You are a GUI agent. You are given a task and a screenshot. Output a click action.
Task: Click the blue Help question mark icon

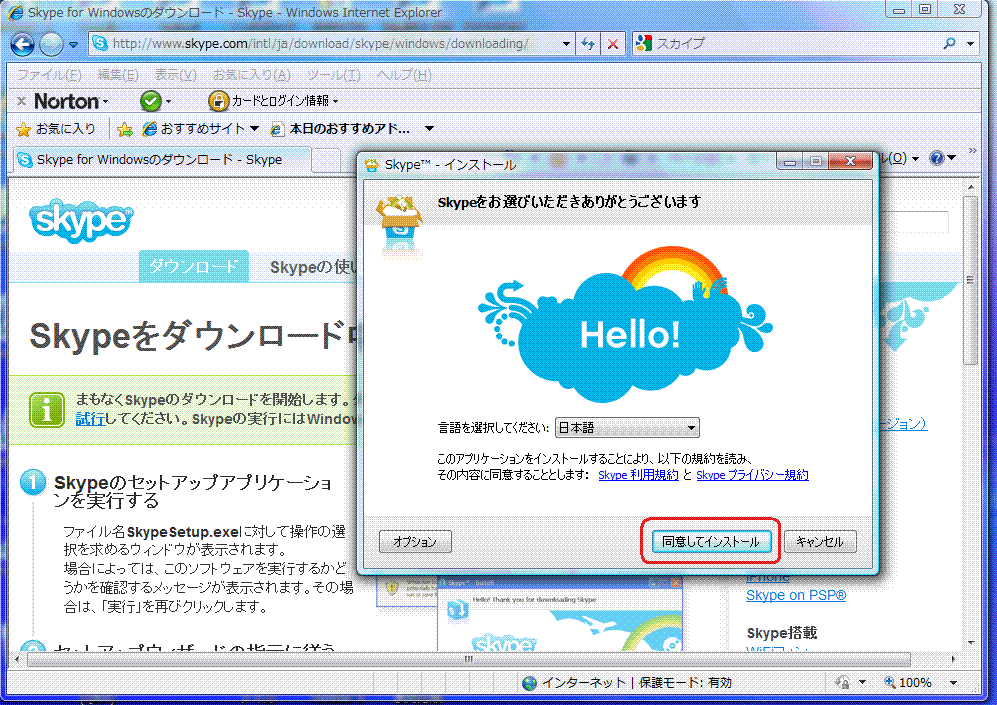point(936,158)
